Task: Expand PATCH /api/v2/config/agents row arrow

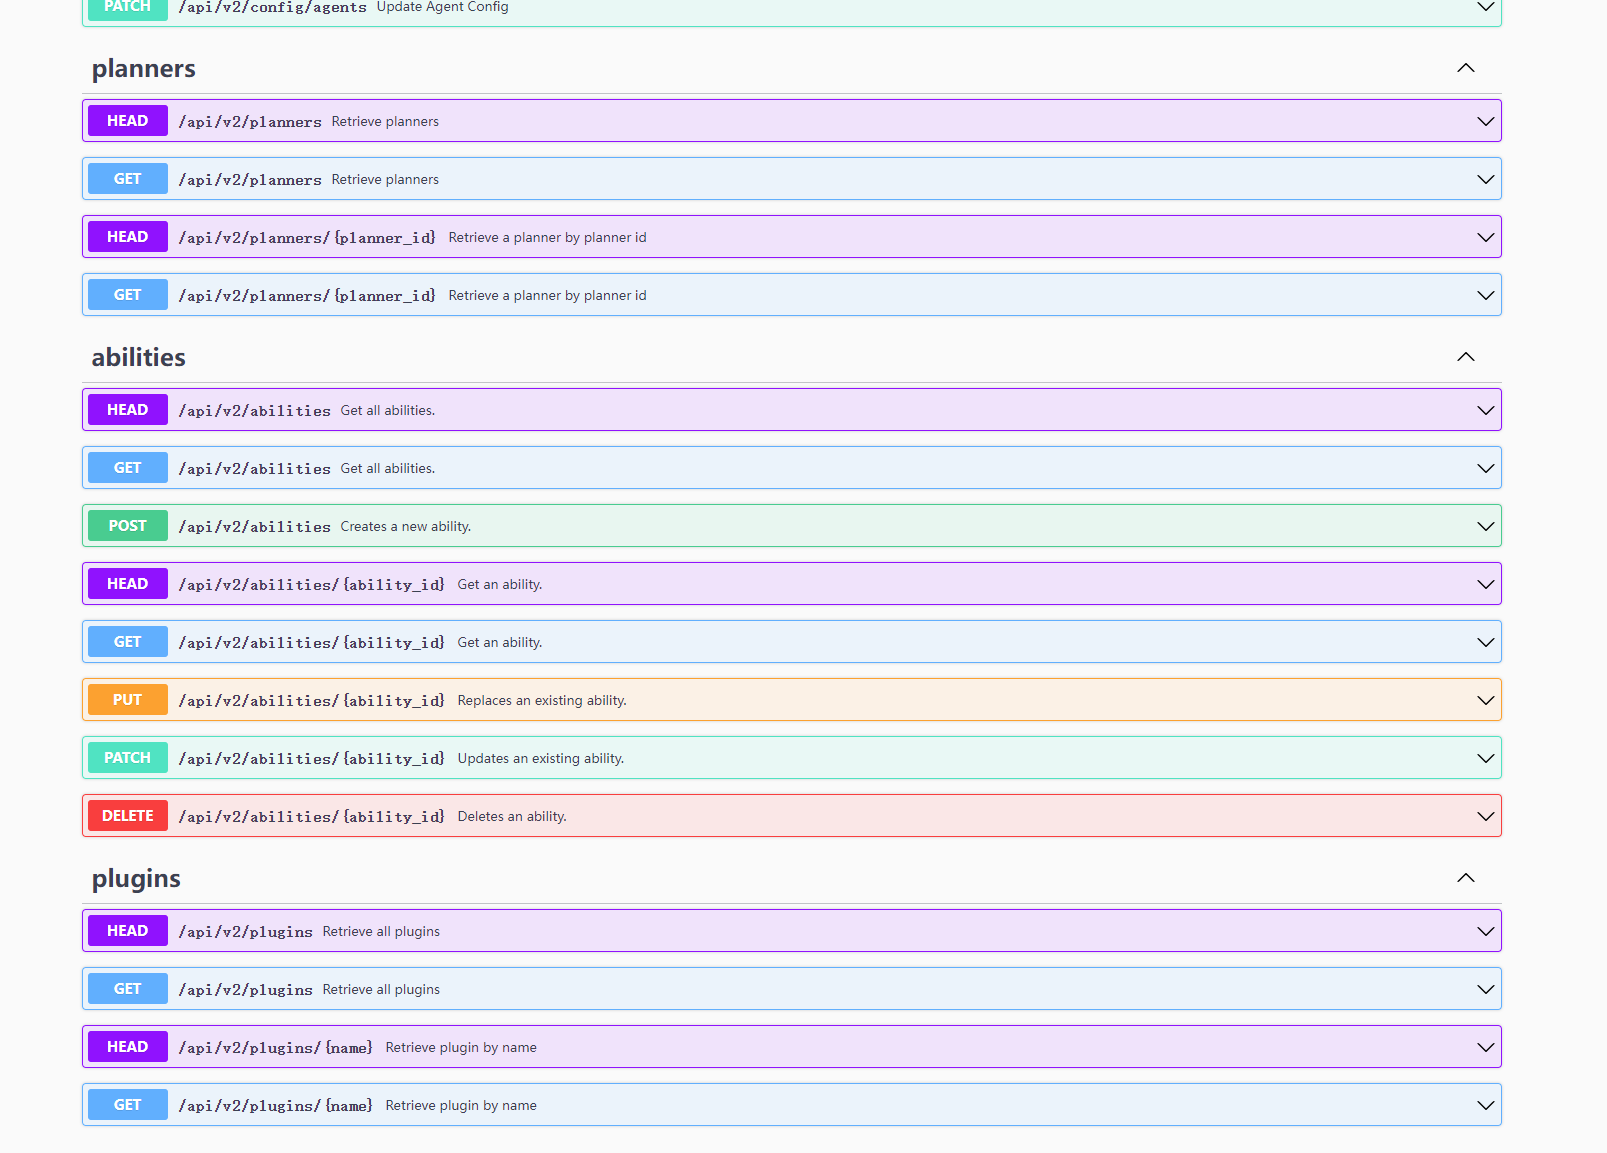Action: tap(1485, 7)
